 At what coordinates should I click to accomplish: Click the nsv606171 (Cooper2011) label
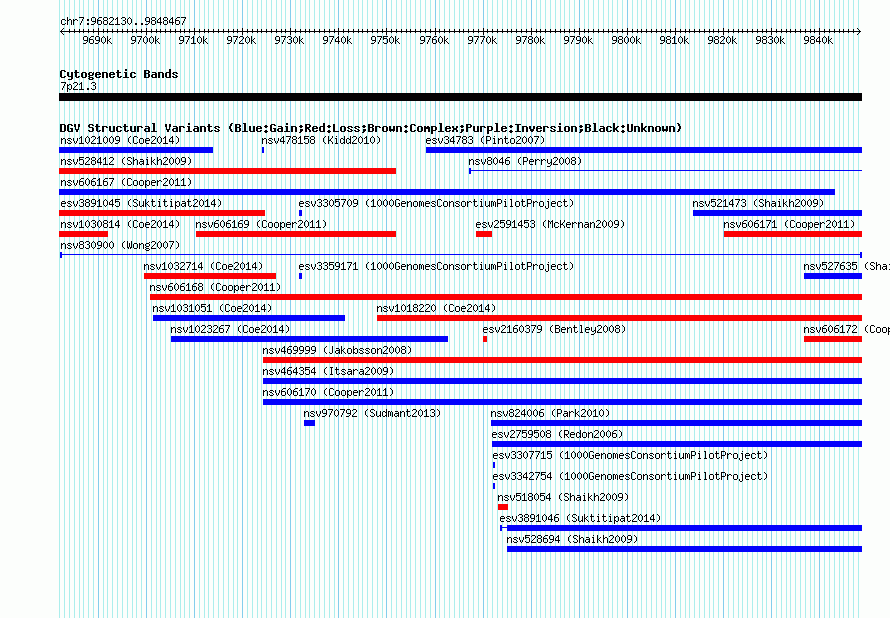(789, 224)
